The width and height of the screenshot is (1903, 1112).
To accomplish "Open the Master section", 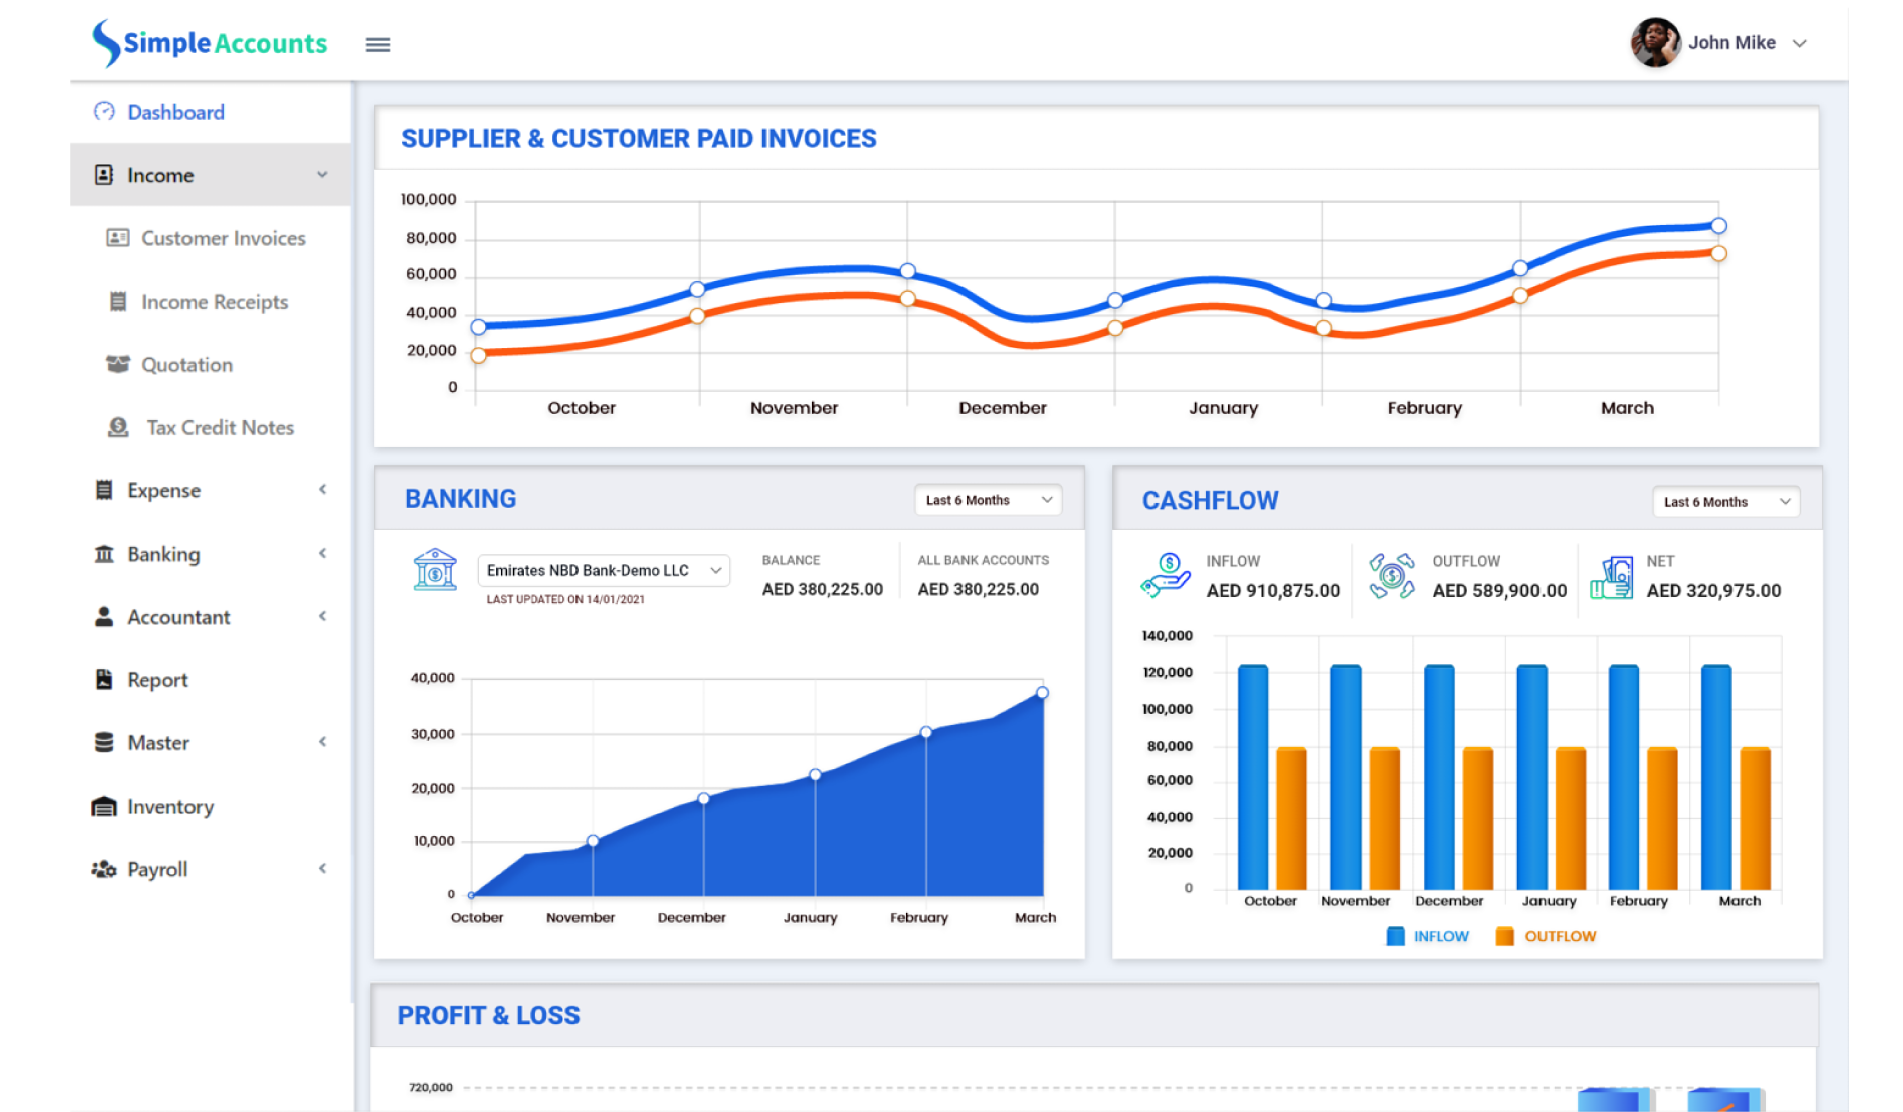I will [158, 742].
